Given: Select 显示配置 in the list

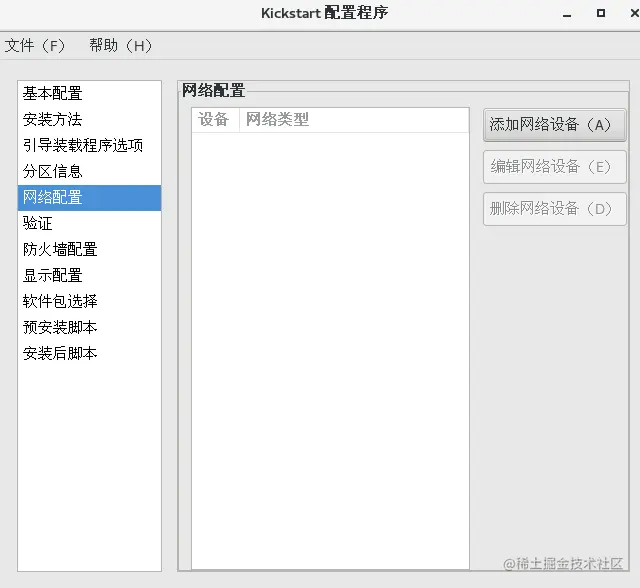Looking at the screenshot, I should [x=89, y=276].
